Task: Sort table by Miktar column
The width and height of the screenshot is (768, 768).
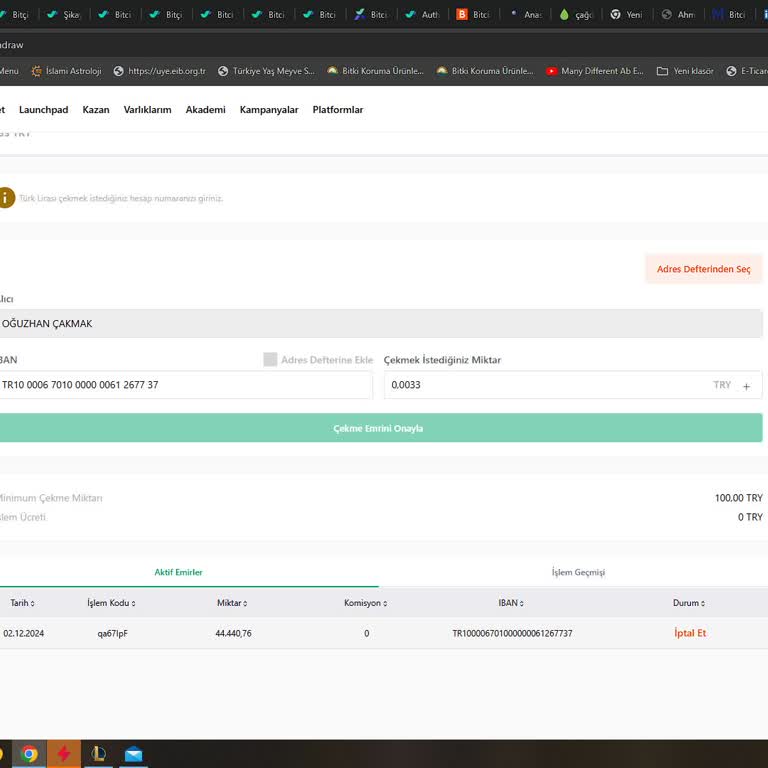Action: [x=232, y=603]
